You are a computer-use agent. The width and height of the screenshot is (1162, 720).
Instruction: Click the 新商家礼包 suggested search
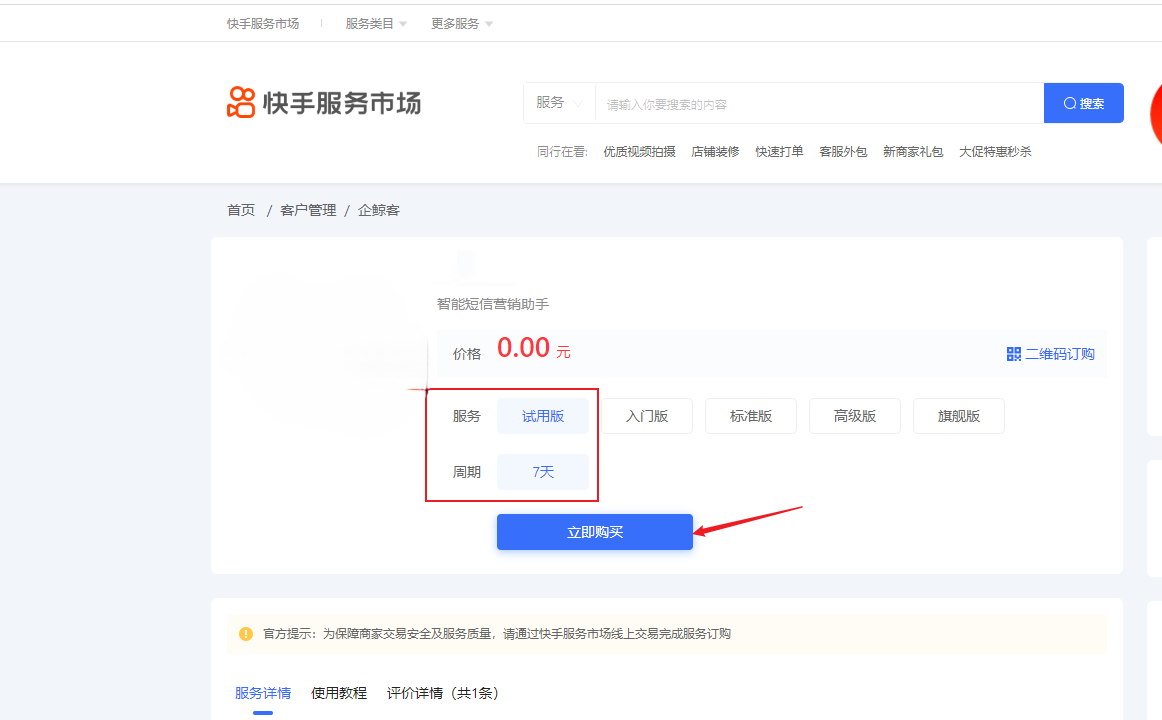(913, 152)
